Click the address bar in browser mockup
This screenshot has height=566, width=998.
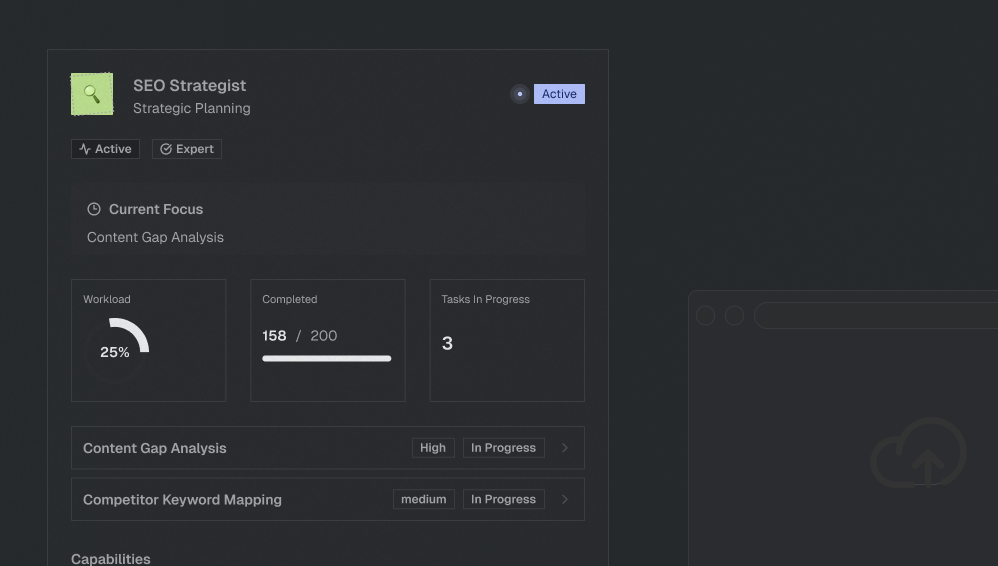point(876,316)
